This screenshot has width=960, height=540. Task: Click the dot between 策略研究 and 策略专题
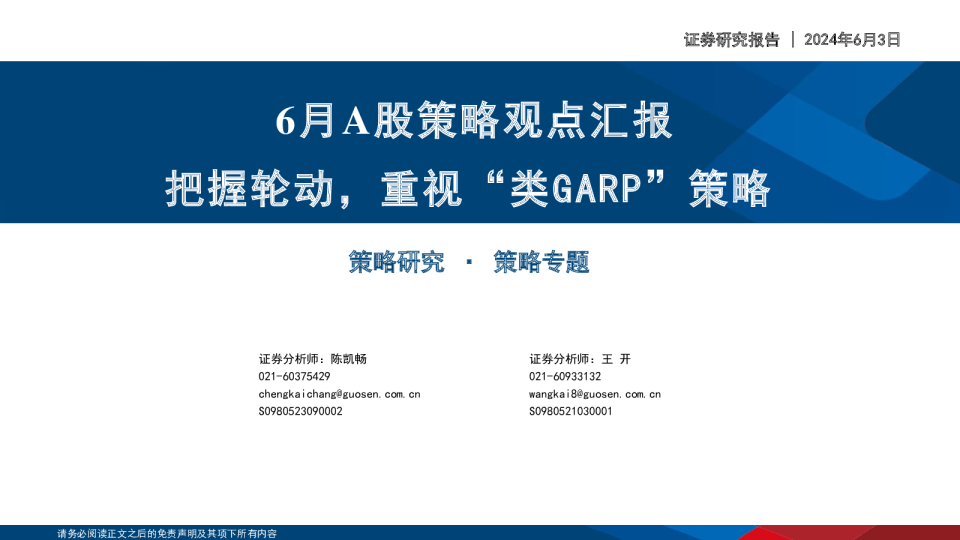tap(470, 264)
